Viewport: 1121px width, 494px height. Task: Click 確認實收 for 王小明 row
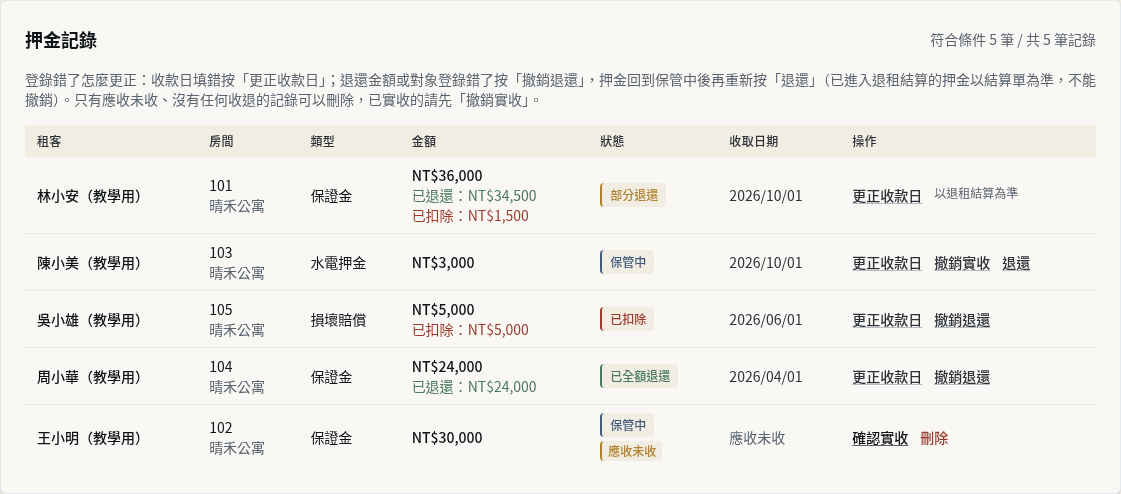coord(880,438)
